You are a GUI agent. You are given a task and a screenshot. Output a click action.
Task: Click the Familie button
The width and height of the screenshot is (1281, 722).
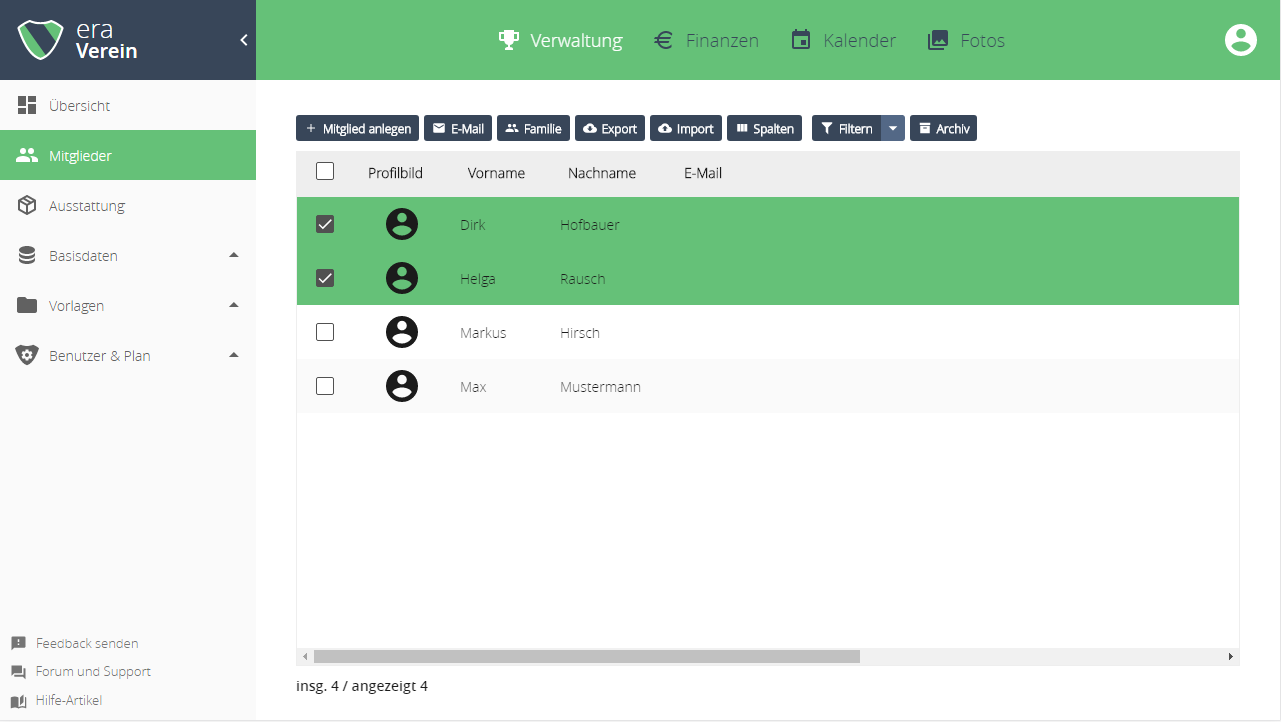(533, 128)
